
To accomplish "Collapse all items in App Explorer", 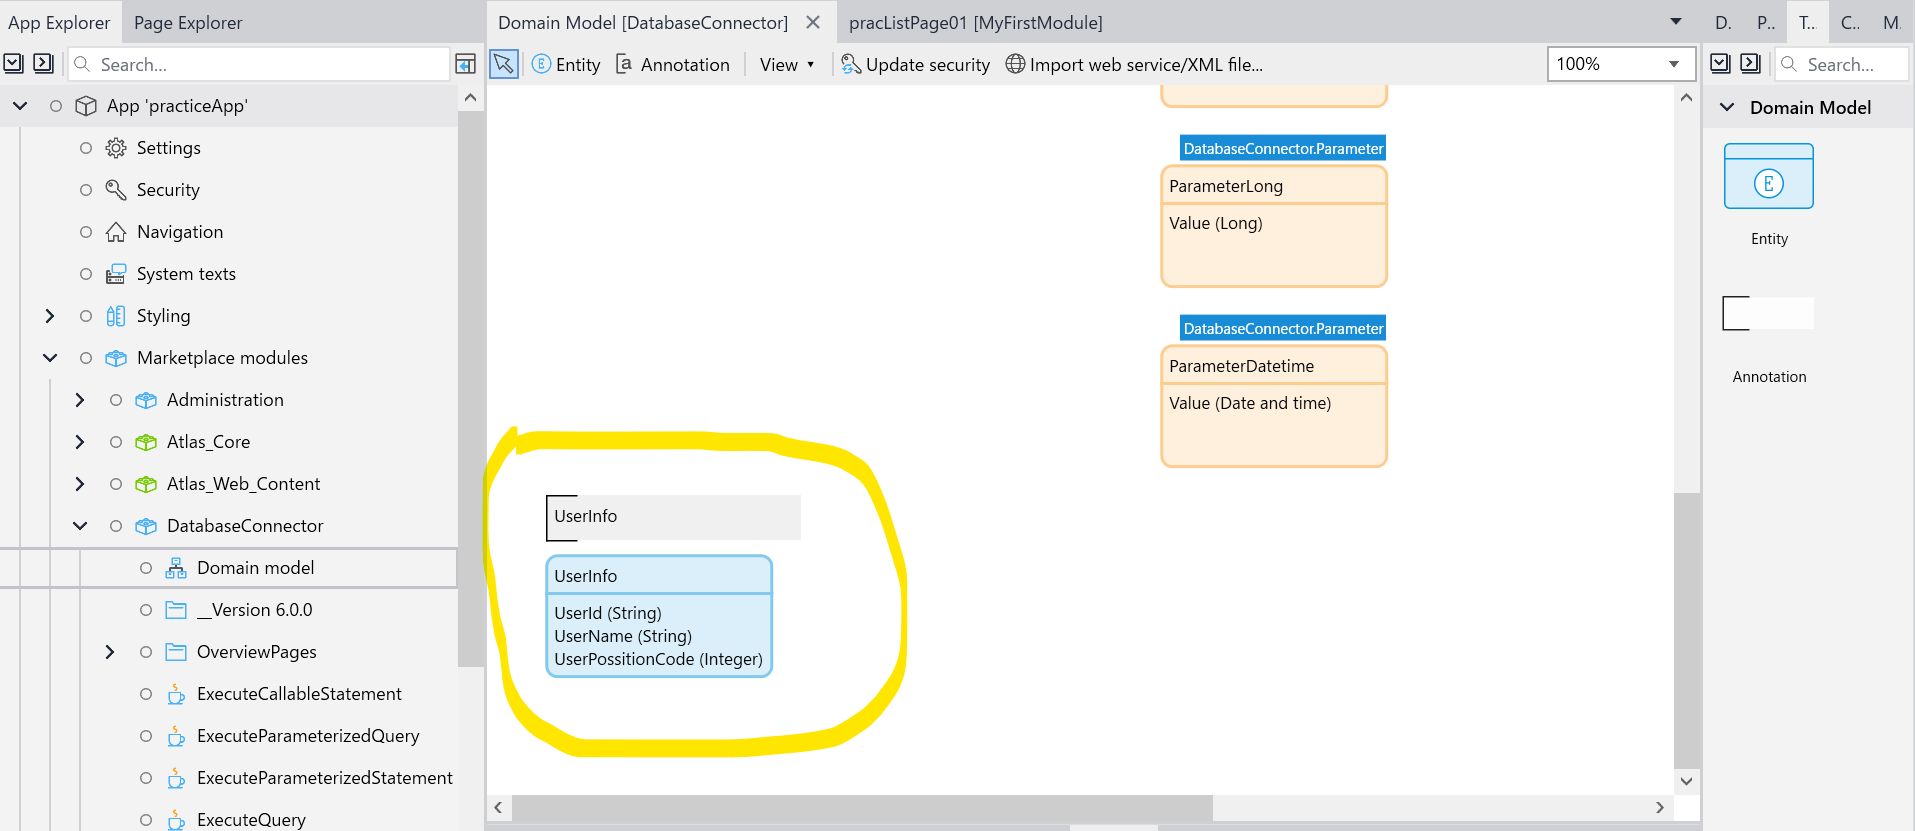I will [43, 64].
